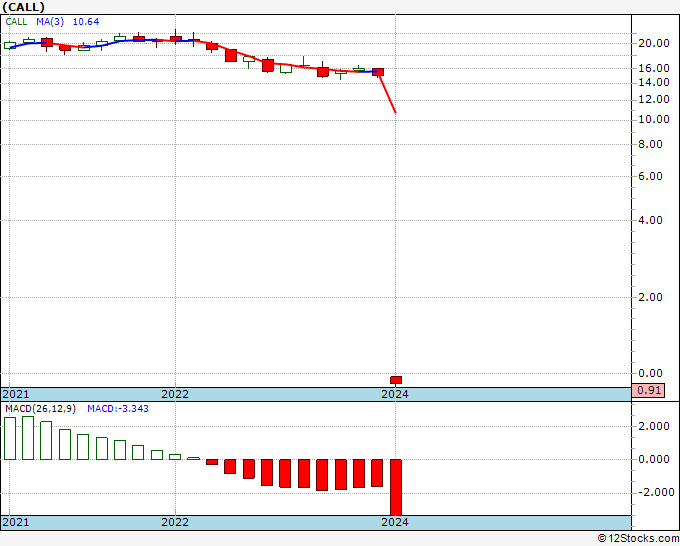
Task: Select the MA(3) indicator label
Action: click(x=50, y=22)
